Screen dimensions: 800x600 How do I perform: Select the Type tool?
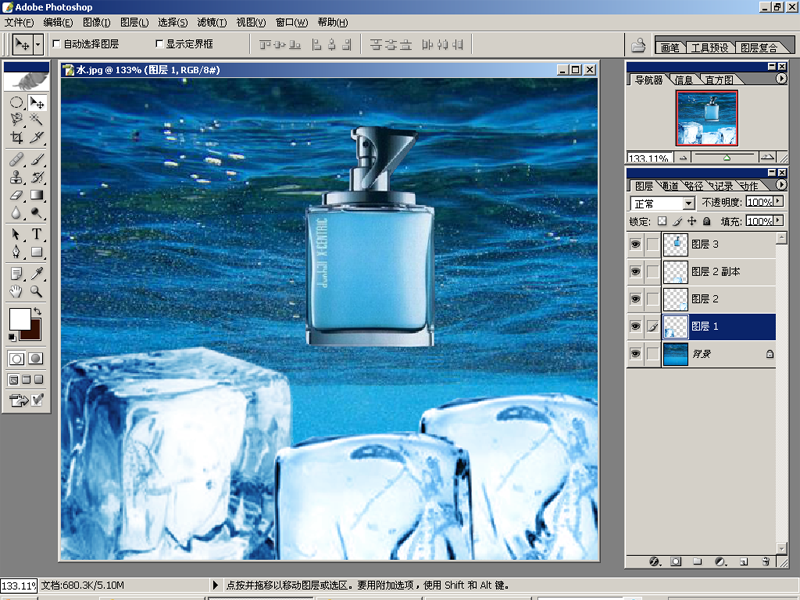[x=37, y=234]
